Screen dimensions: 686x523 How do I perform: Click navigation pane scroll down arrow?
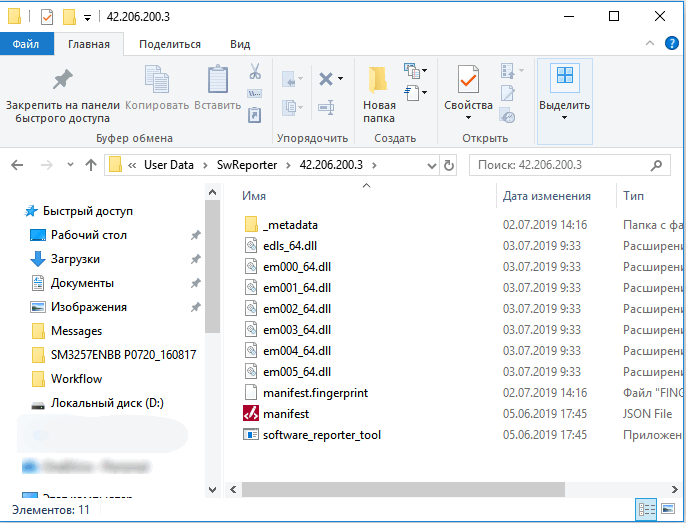213,490
